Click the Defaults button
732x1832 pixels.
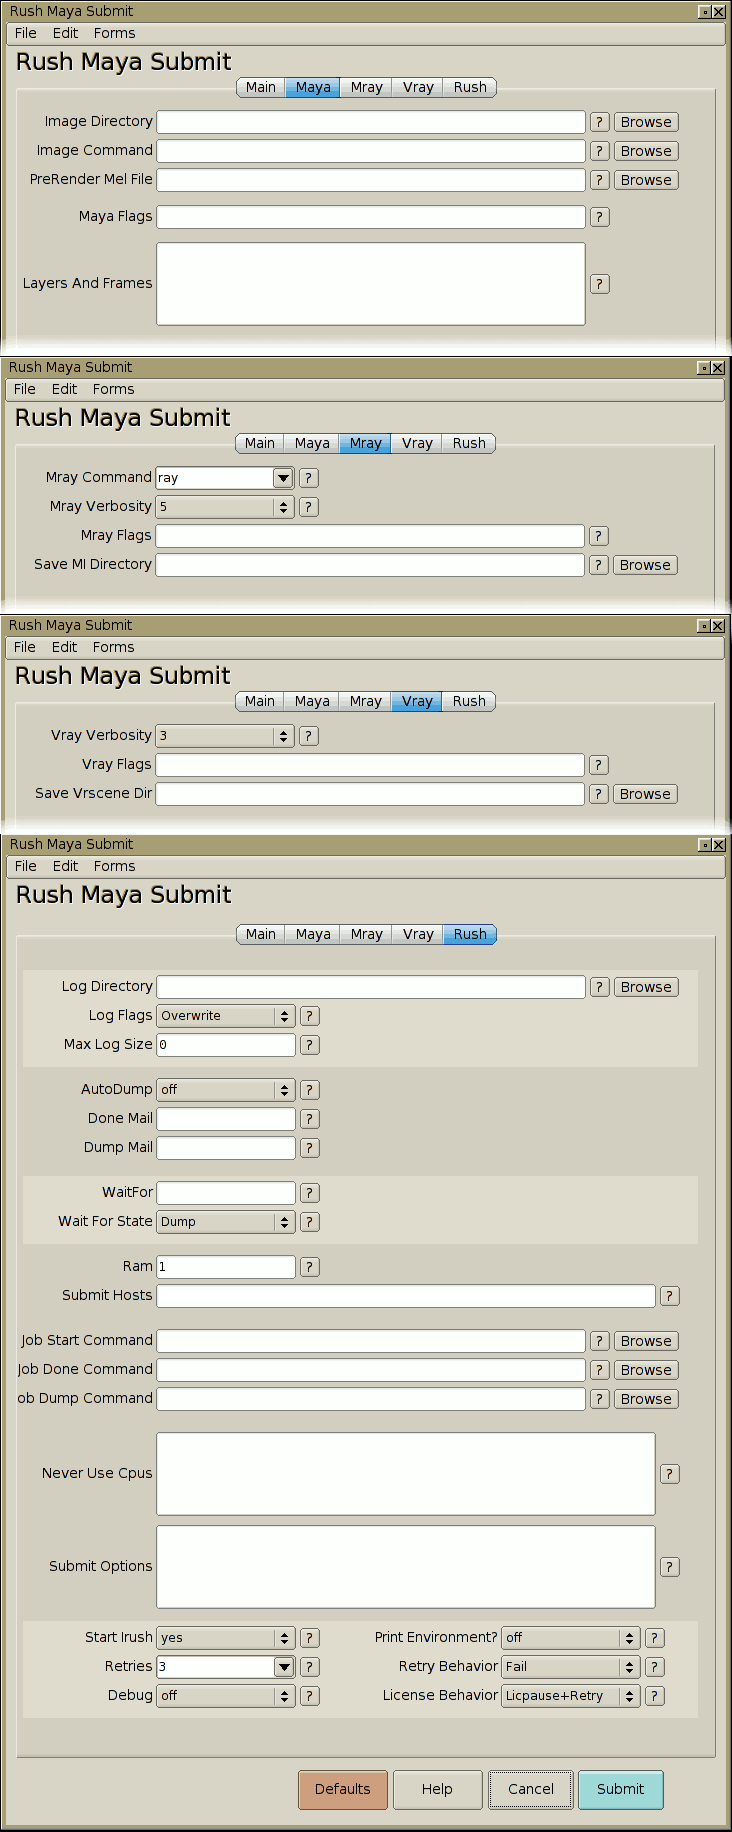[343, 1789]
